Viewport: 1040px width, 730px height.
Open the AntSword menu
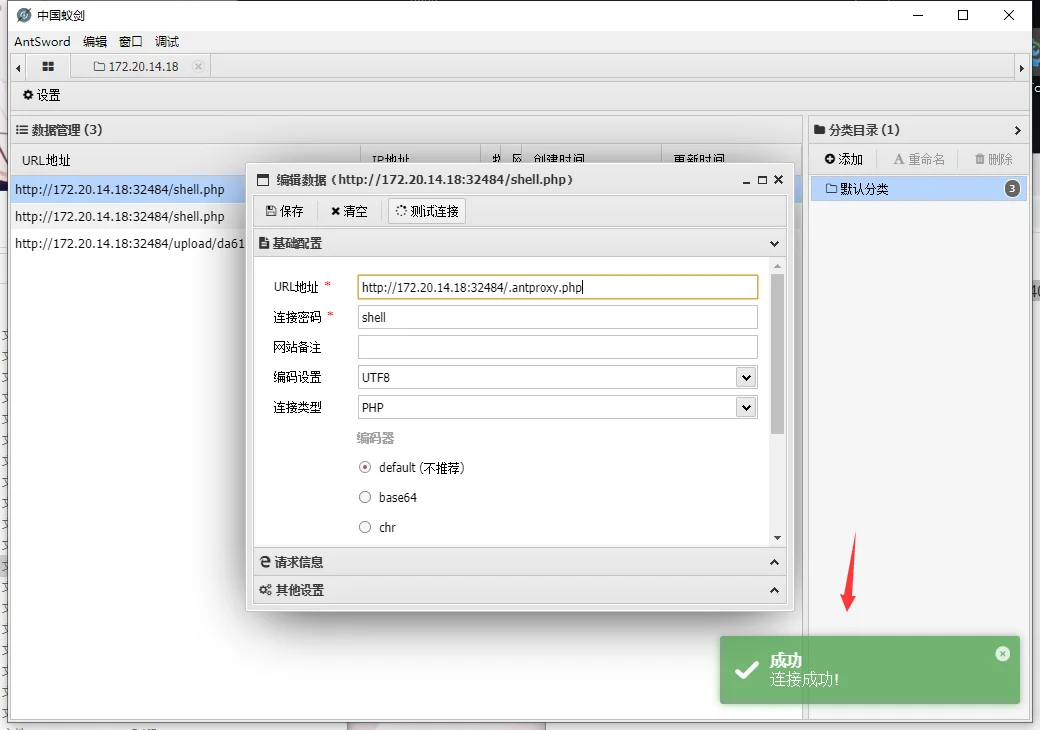[x=42, y=42]
